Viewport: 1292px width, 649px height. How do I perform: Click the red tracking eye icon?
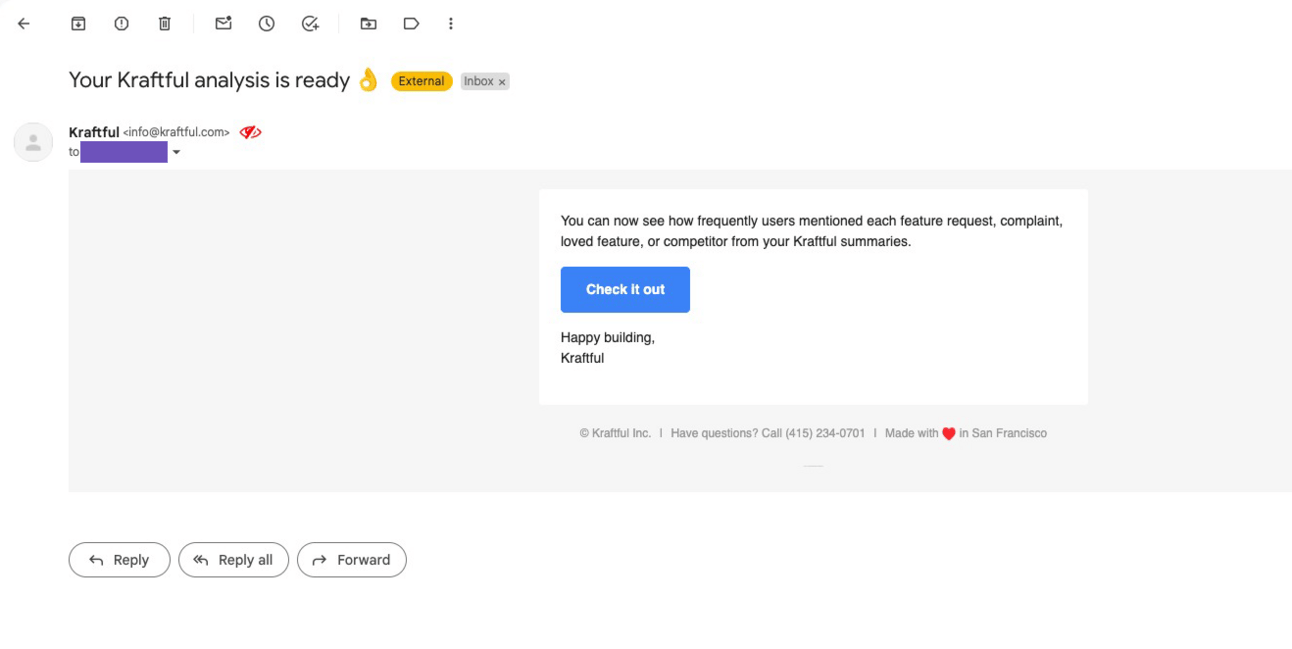coord(250,132)
